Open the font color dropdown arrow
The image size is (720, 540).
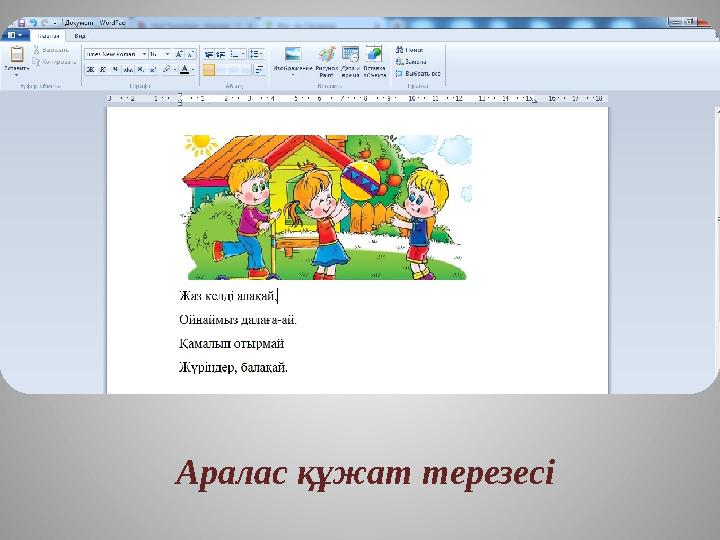[193, 69]
